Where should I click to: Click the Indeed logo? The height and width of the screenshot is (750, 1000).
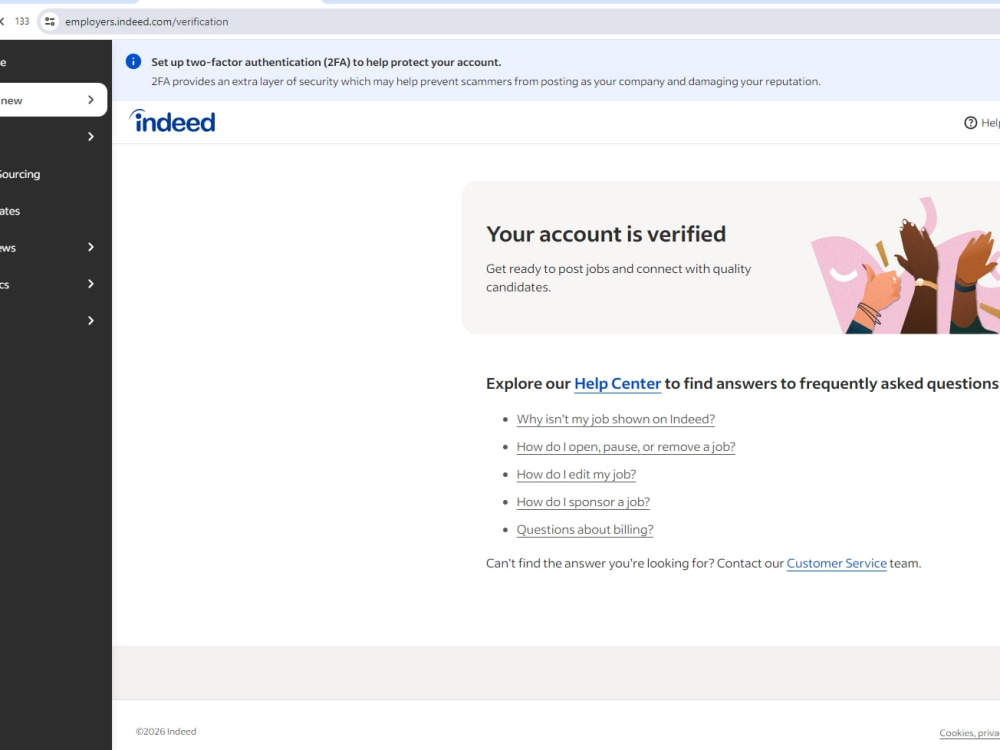pos(172,121)
